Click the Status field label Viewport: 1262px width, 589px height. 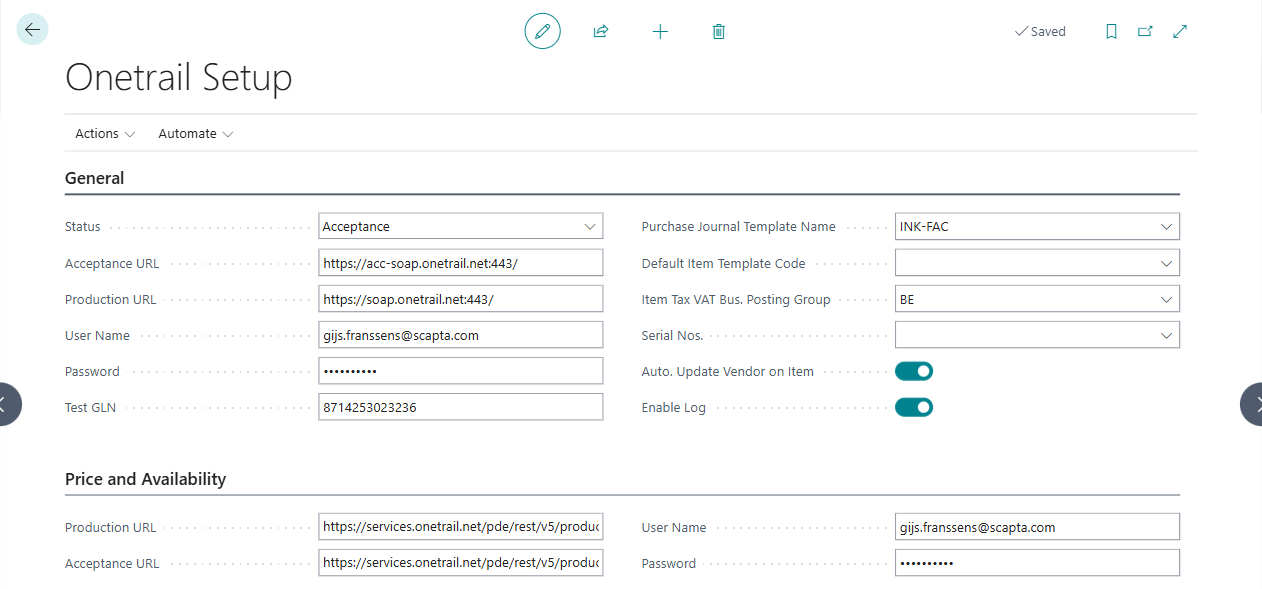(x=83, y=227)
